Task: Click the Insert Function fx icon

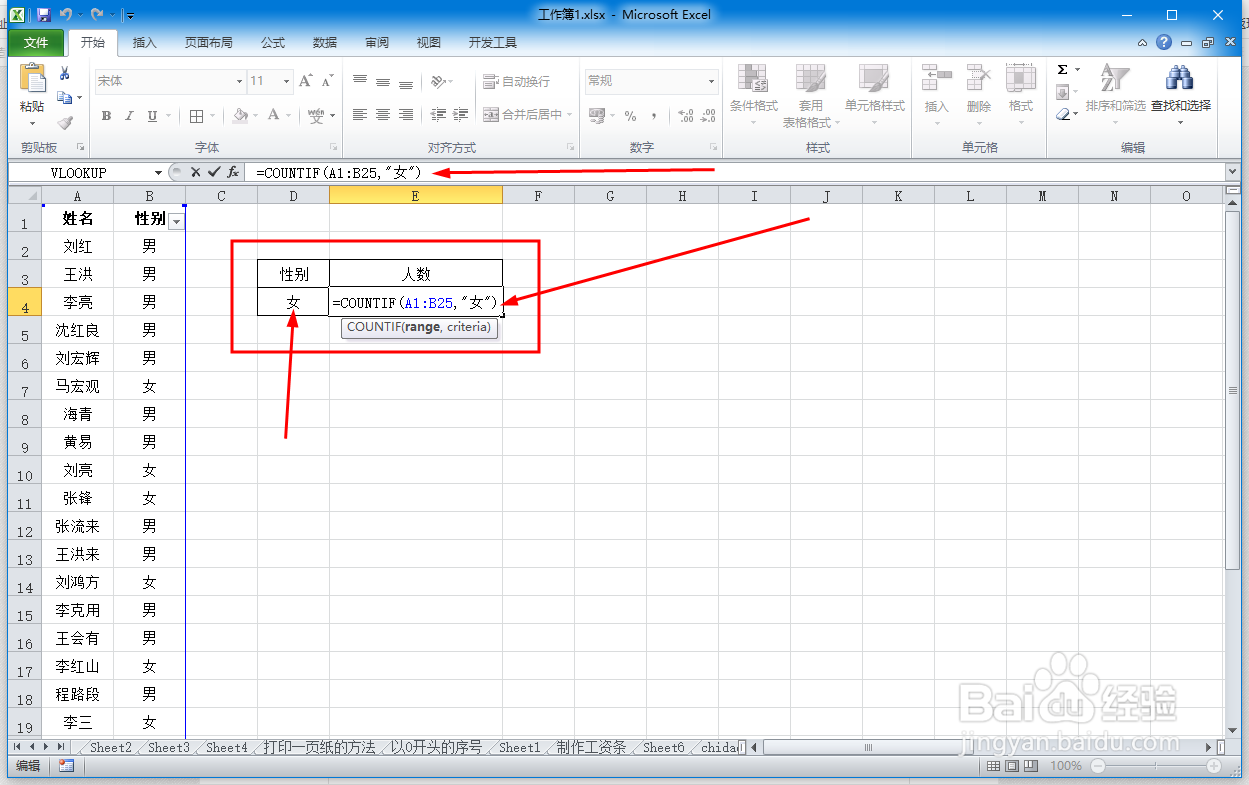Action: 233,172
